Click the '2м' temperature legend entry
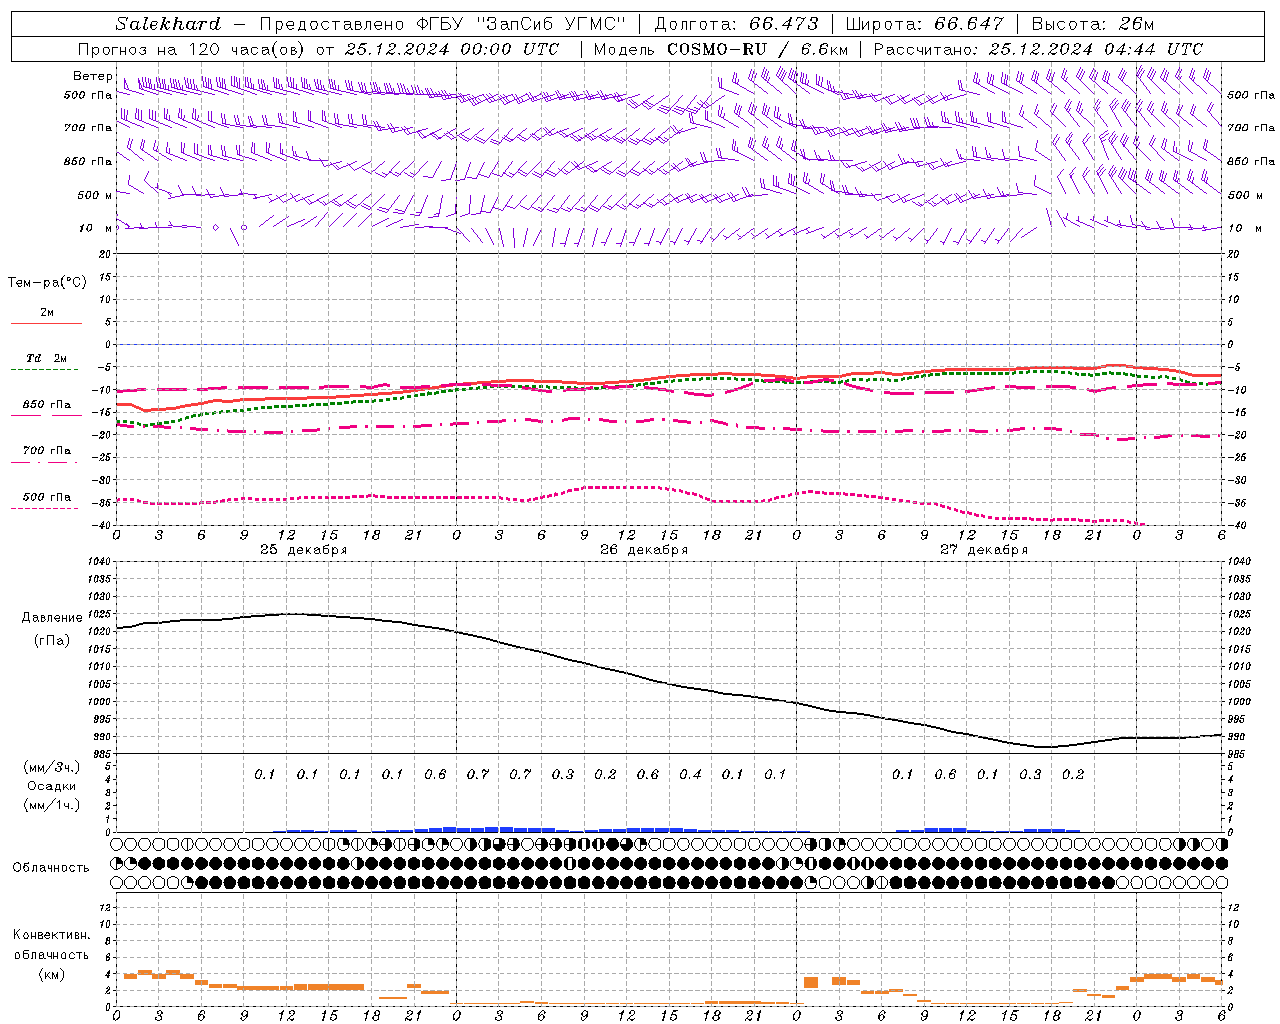The image size is (1280, 1024). [47, 313]
